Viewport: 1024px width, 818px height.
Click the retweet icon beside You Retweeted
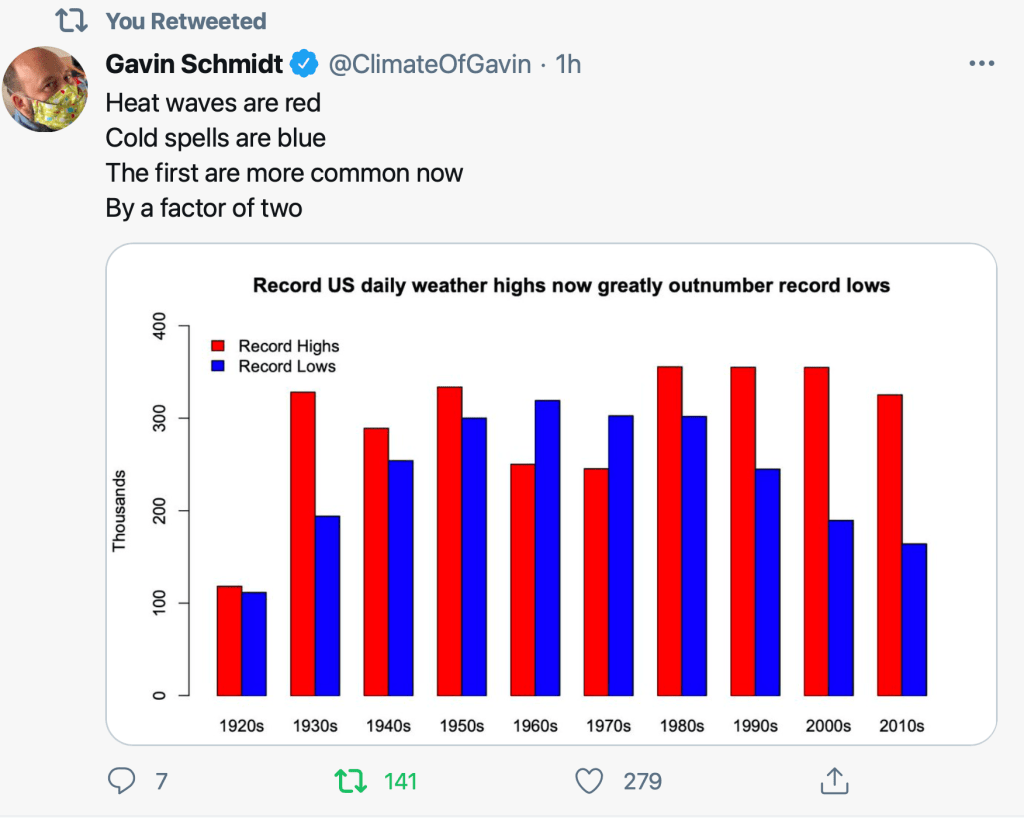pyautogui.click(x=71, y=21)
